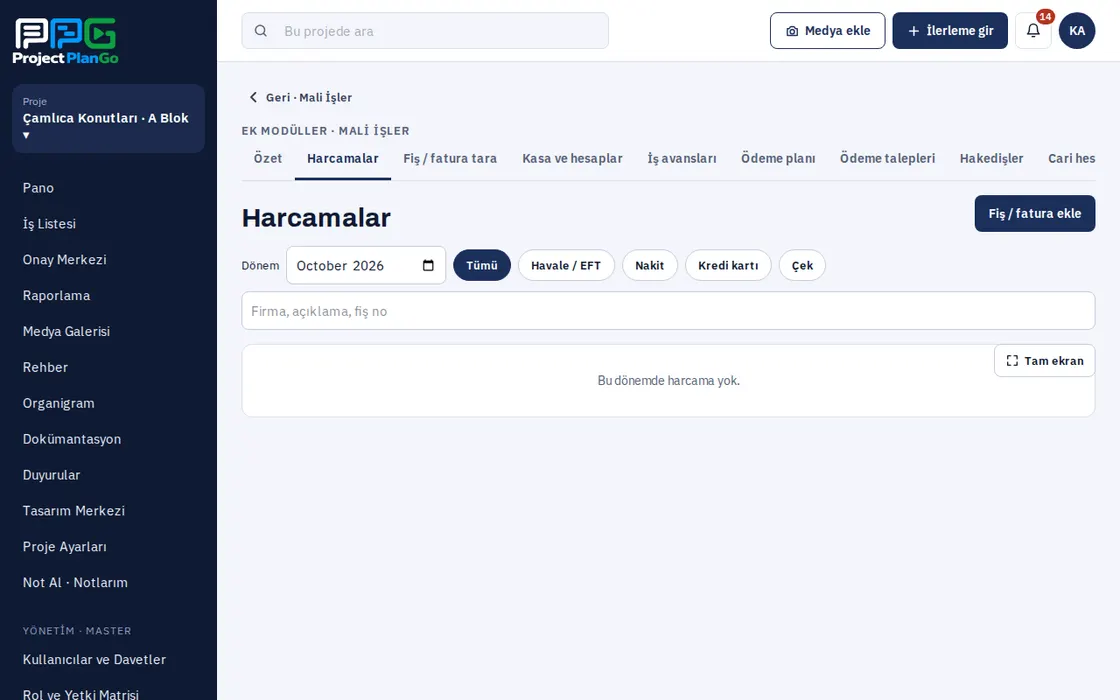Select the Tümü filter chip

click(482, 265)
